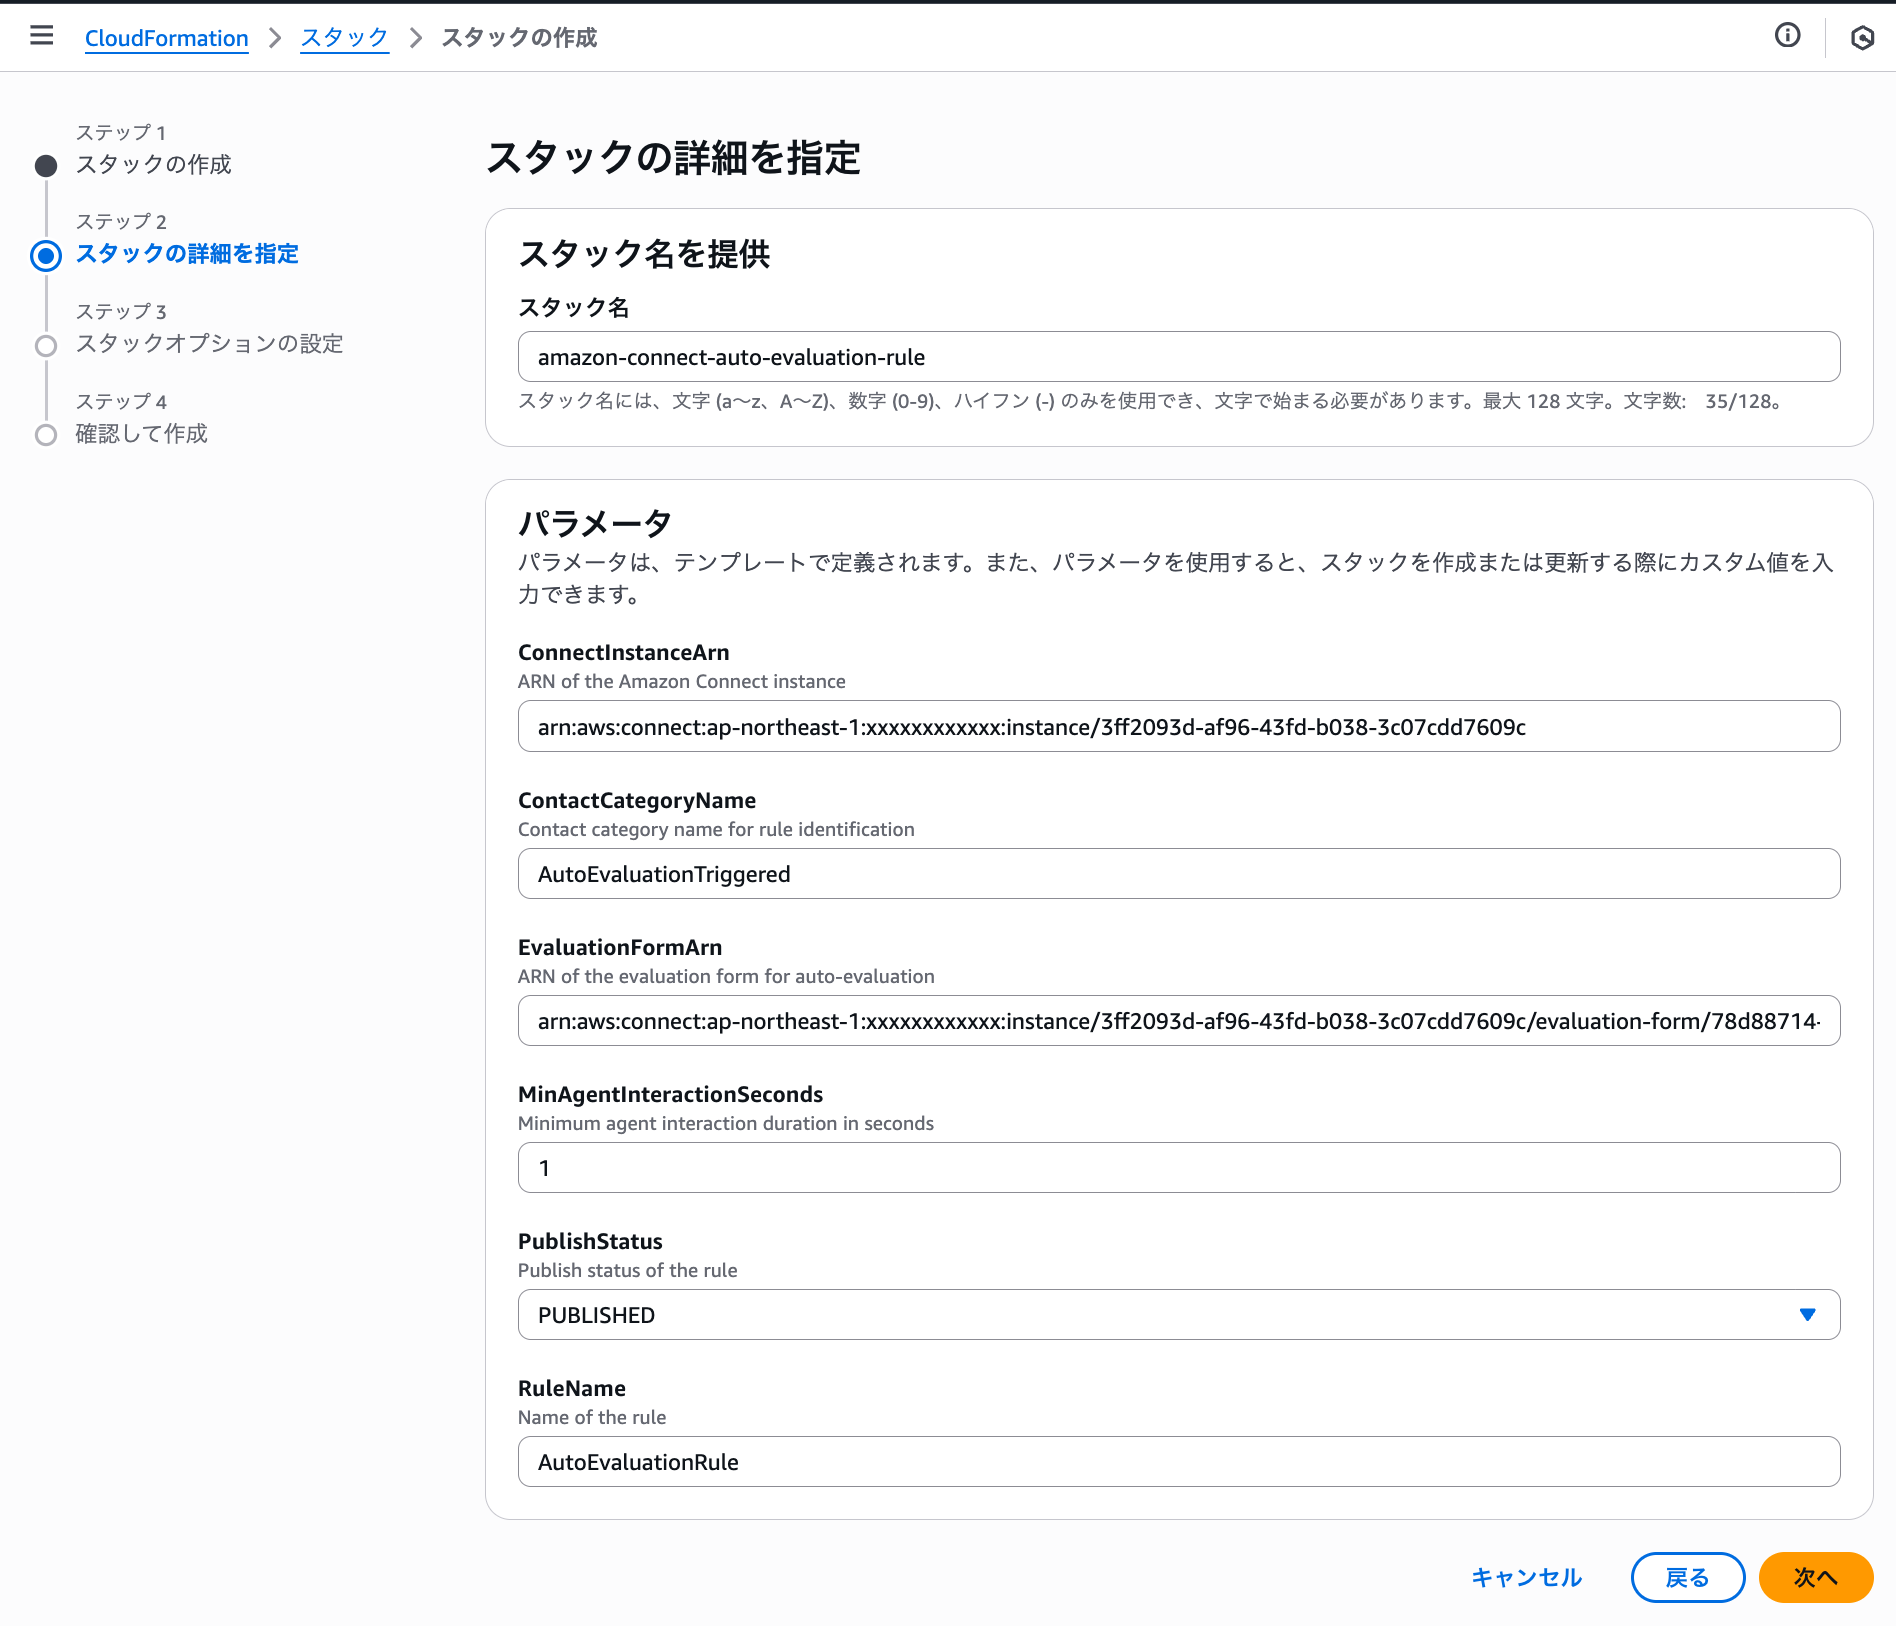The width and height of the screenshot is (1896, 1626).
Task: Click the パラメータ section heading
Action: (595, 522)
